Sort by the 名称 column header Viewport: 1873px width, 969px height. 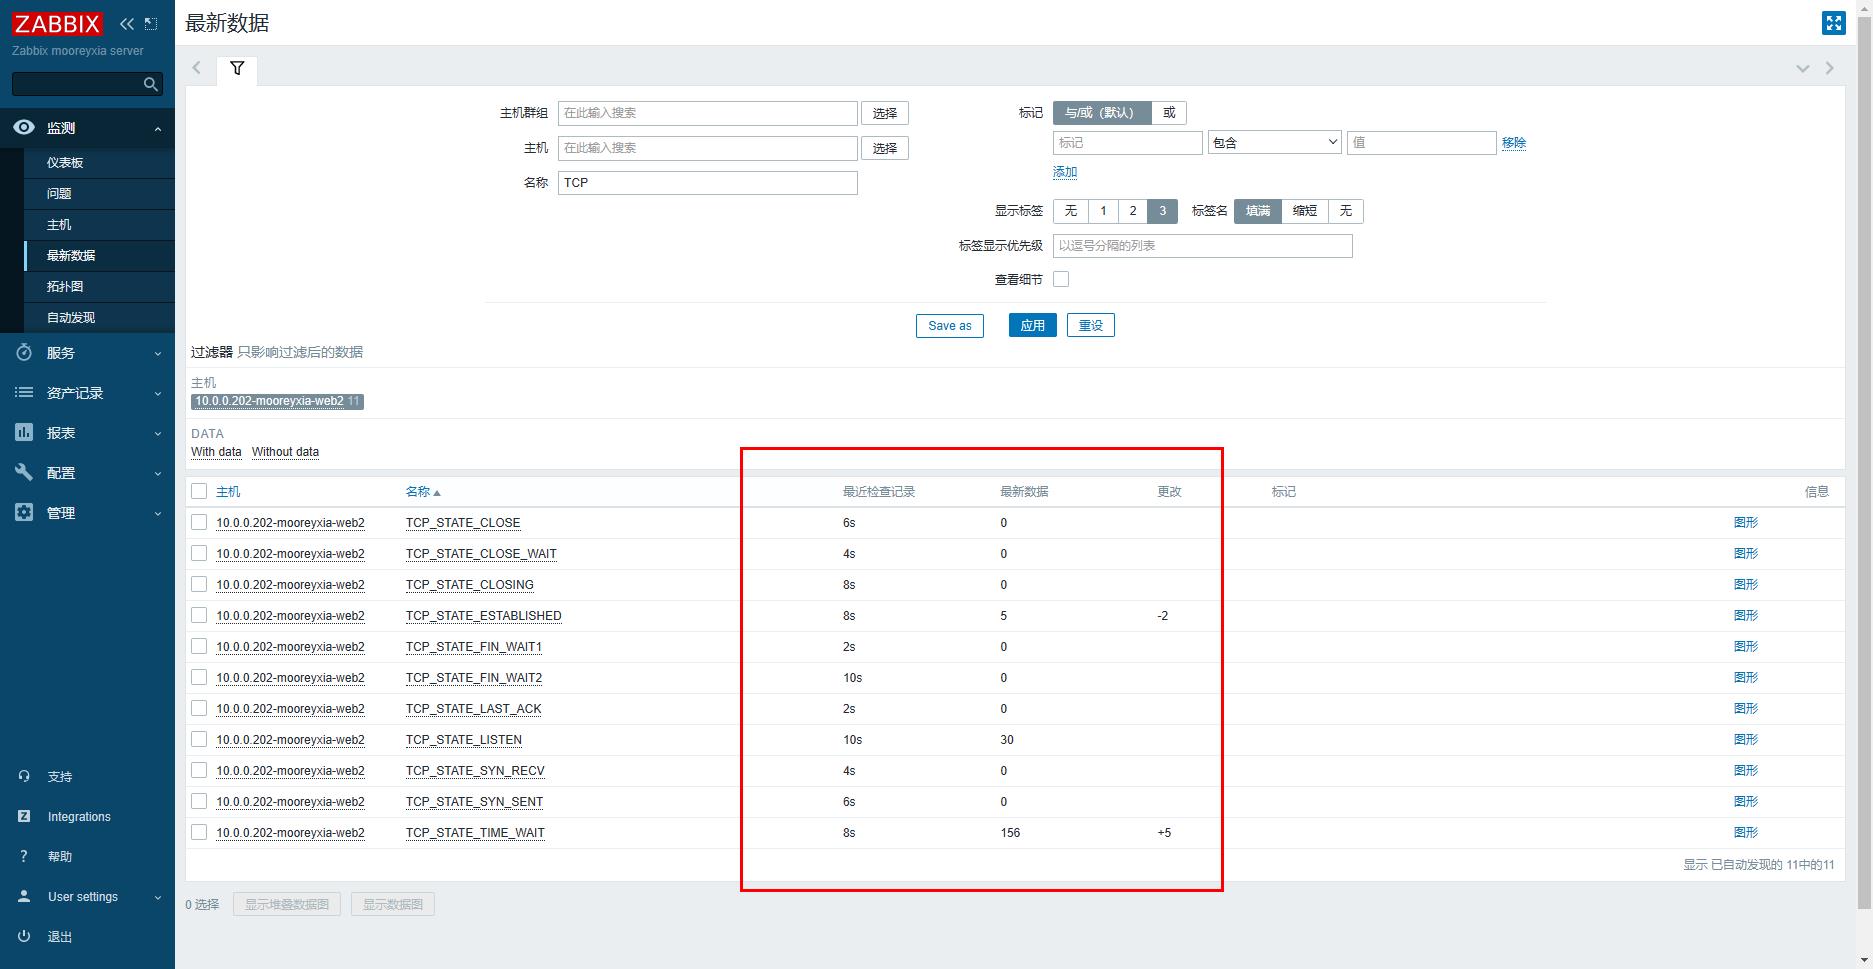pyautogui.click(x=423, y=491)
